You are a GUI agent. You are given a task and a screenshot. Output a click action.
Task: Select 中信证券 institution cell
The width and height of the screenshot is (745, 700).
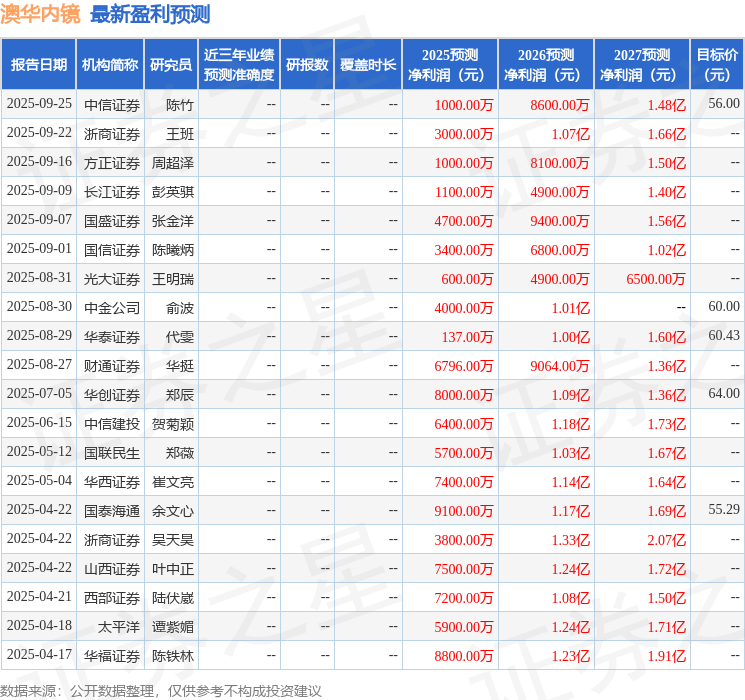112,105
